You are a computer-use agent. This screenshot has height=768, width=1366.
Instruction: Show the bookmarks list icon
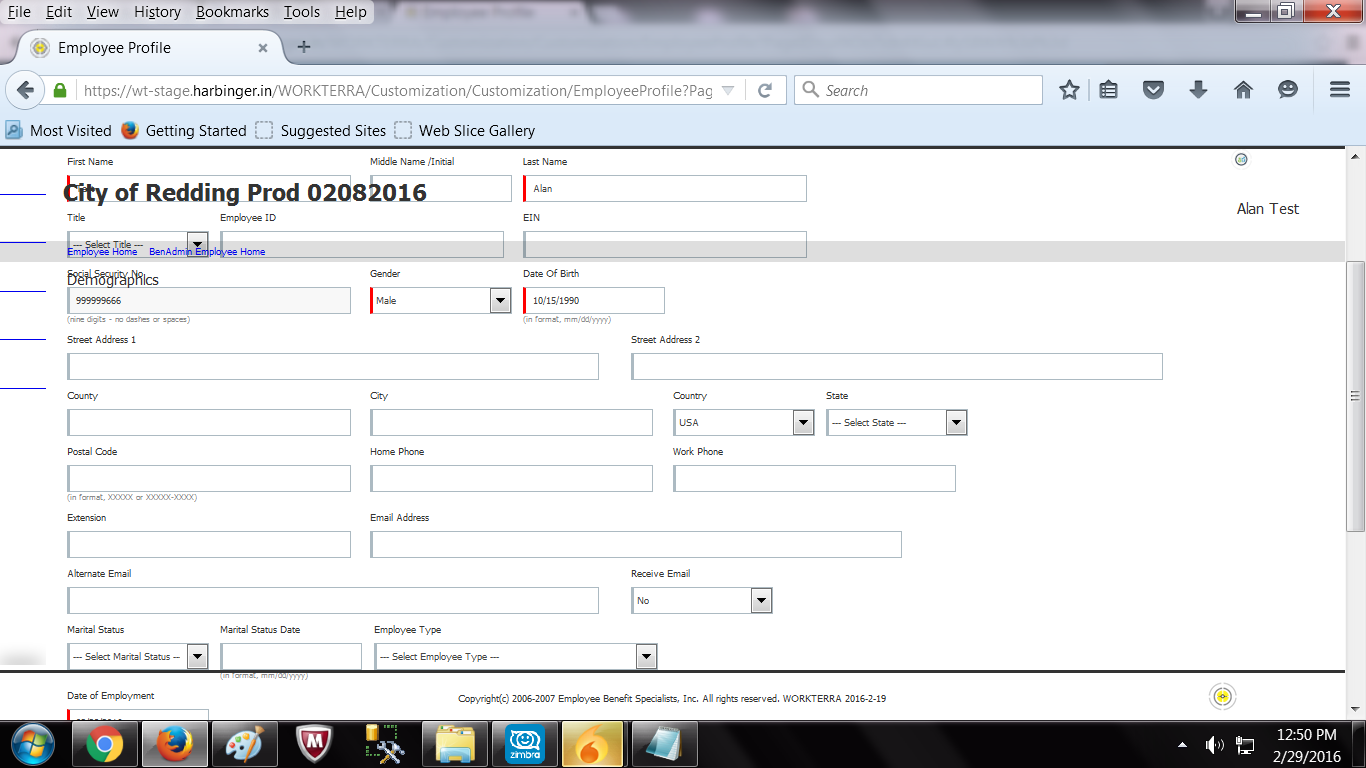tap(1108, 90)
